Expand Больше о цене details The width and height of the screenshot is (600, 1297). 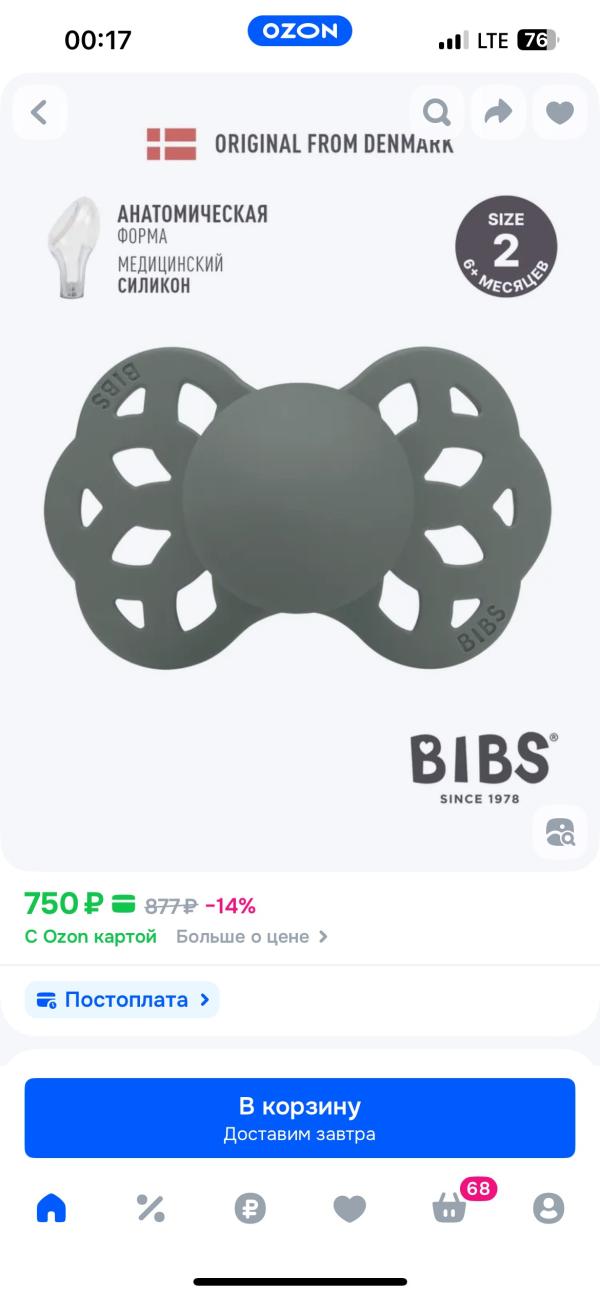tap(252, 937)
